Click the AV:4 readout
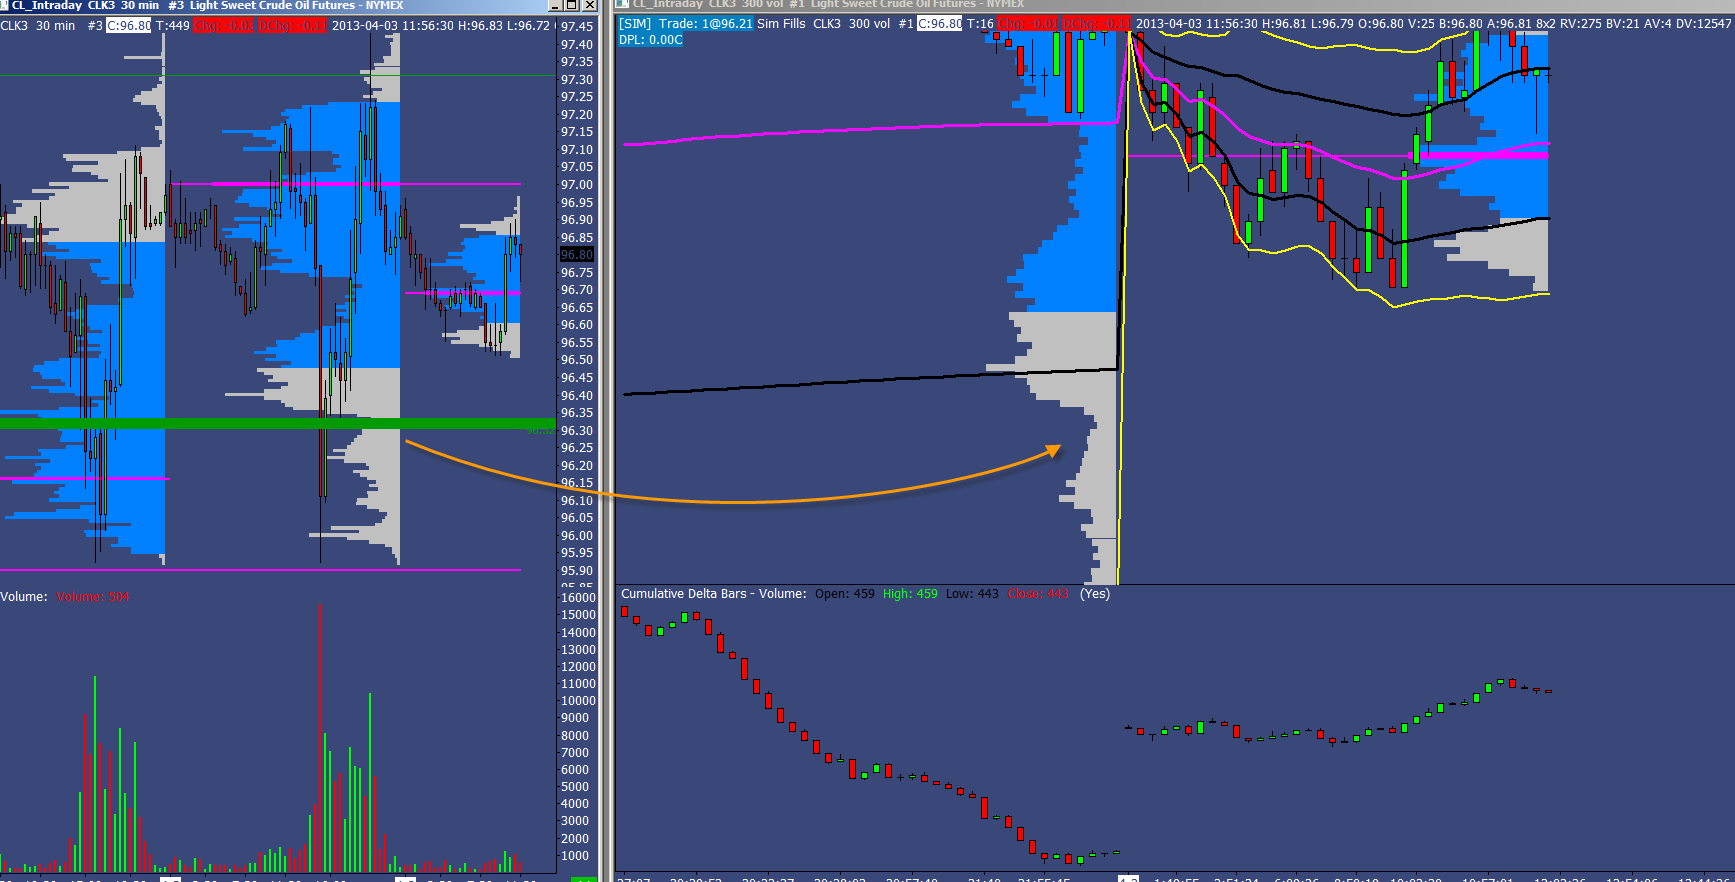The width and height of the screenshot is (1735, 882). coord(1657,24)
